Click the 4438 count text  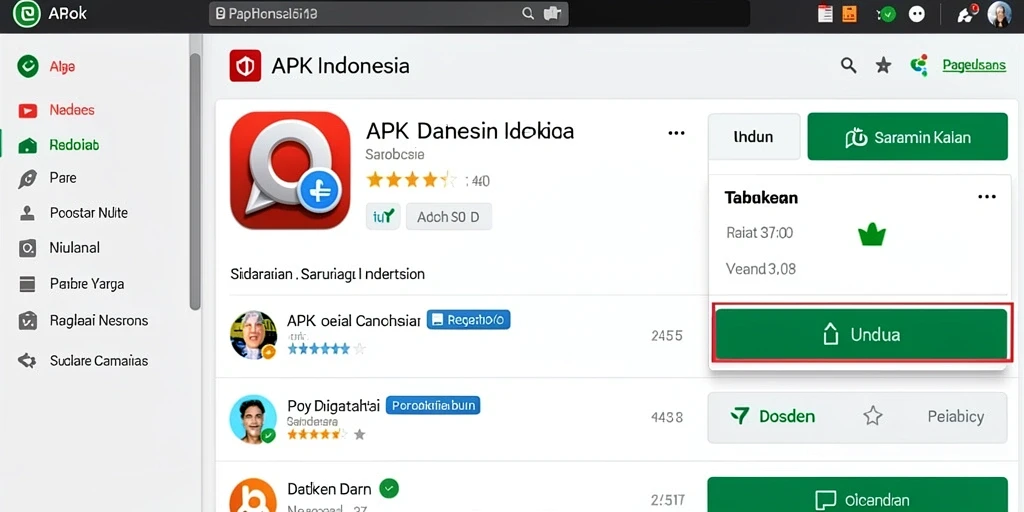(667, 417)
